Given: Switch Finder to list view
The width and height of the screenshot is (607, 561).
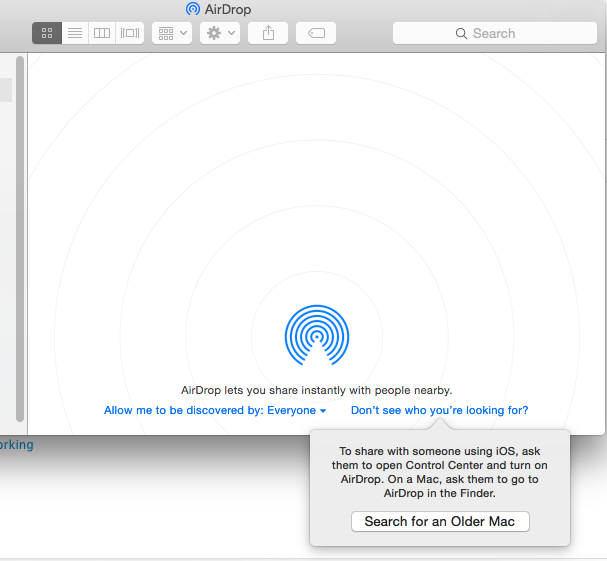Looking at the screenshot, I should coord(75,33).
